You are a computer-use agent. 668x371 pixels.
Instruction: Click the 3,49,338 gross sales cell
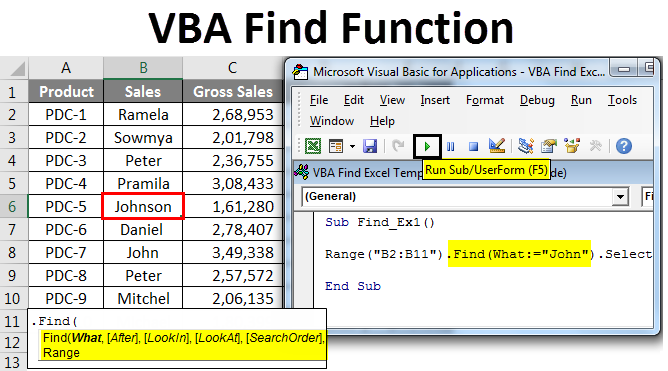click(x=233, y=253)
